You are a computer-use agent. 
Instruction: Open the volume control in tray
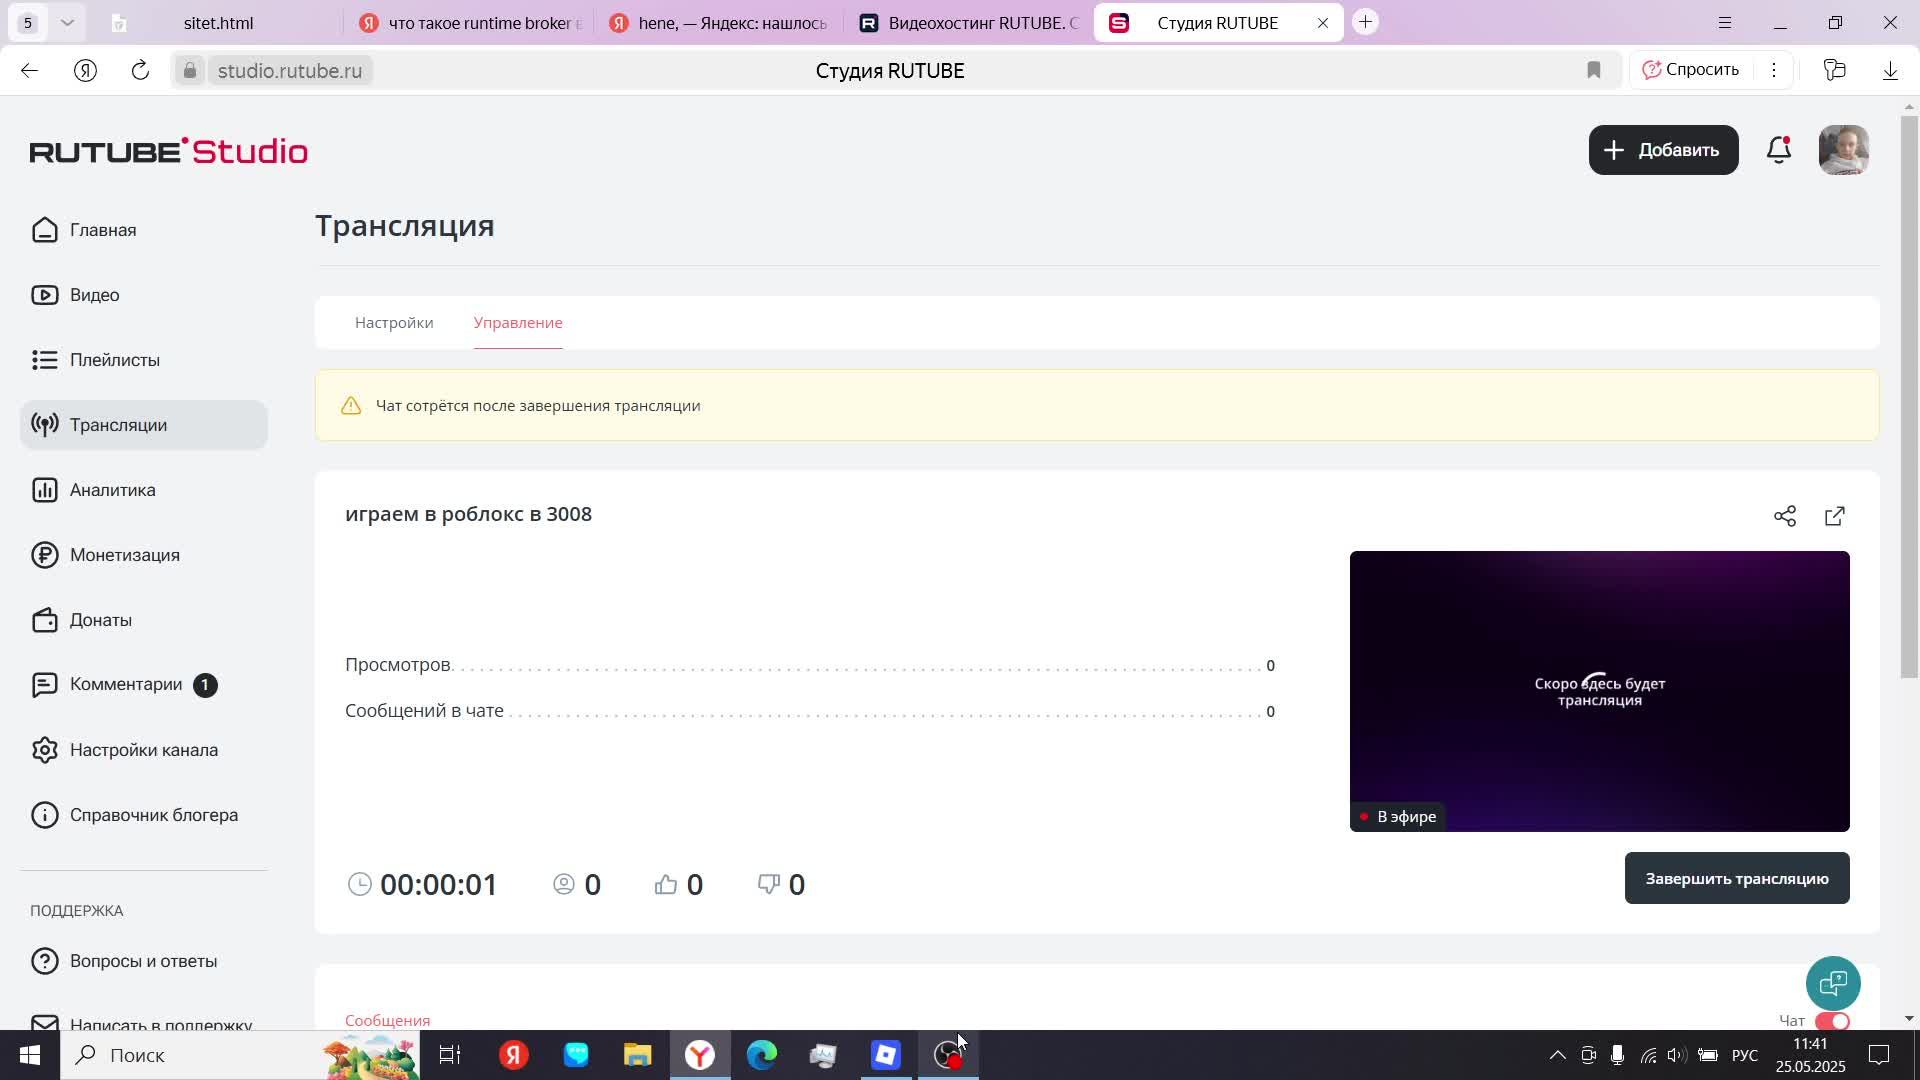[x=1676, y=1055]
